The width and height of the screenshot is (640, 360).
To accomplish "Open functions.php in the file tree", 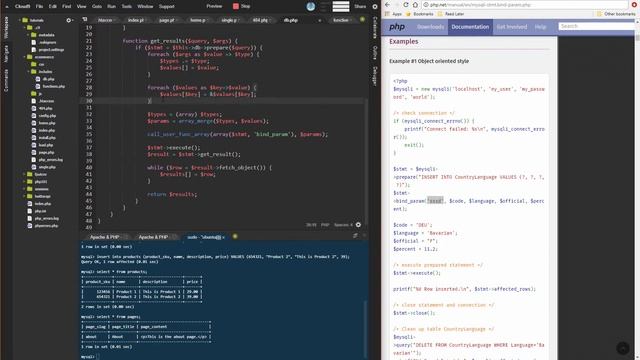I will (x=53, y=86).
